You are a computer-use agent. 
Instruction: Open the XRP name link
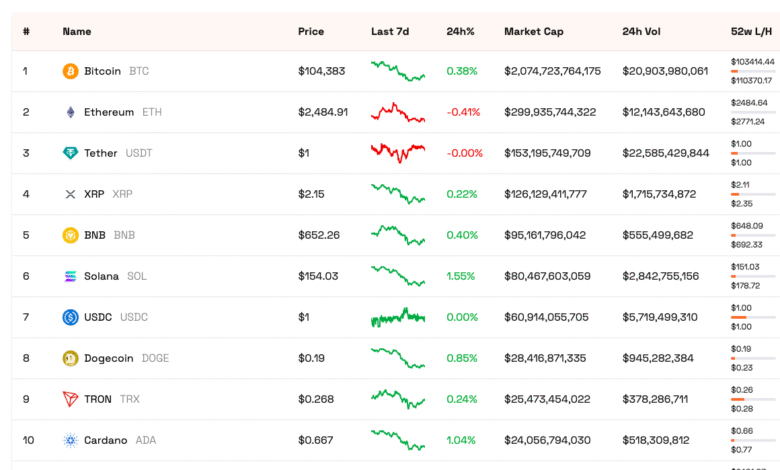click(x=94, y=194)
